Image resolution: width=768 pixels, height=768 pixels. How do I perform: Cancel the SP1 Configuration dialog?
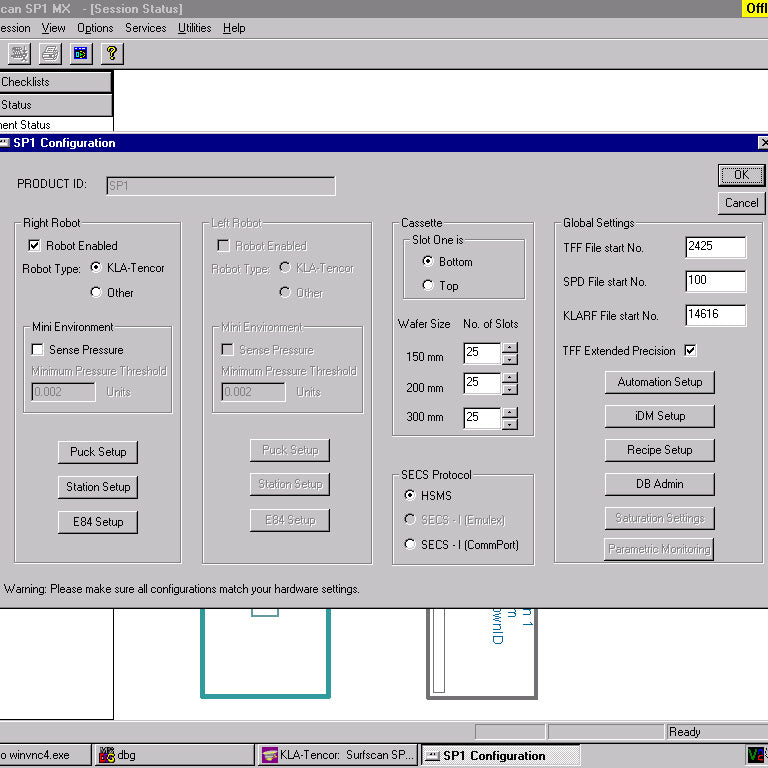(x=741, y=203)
